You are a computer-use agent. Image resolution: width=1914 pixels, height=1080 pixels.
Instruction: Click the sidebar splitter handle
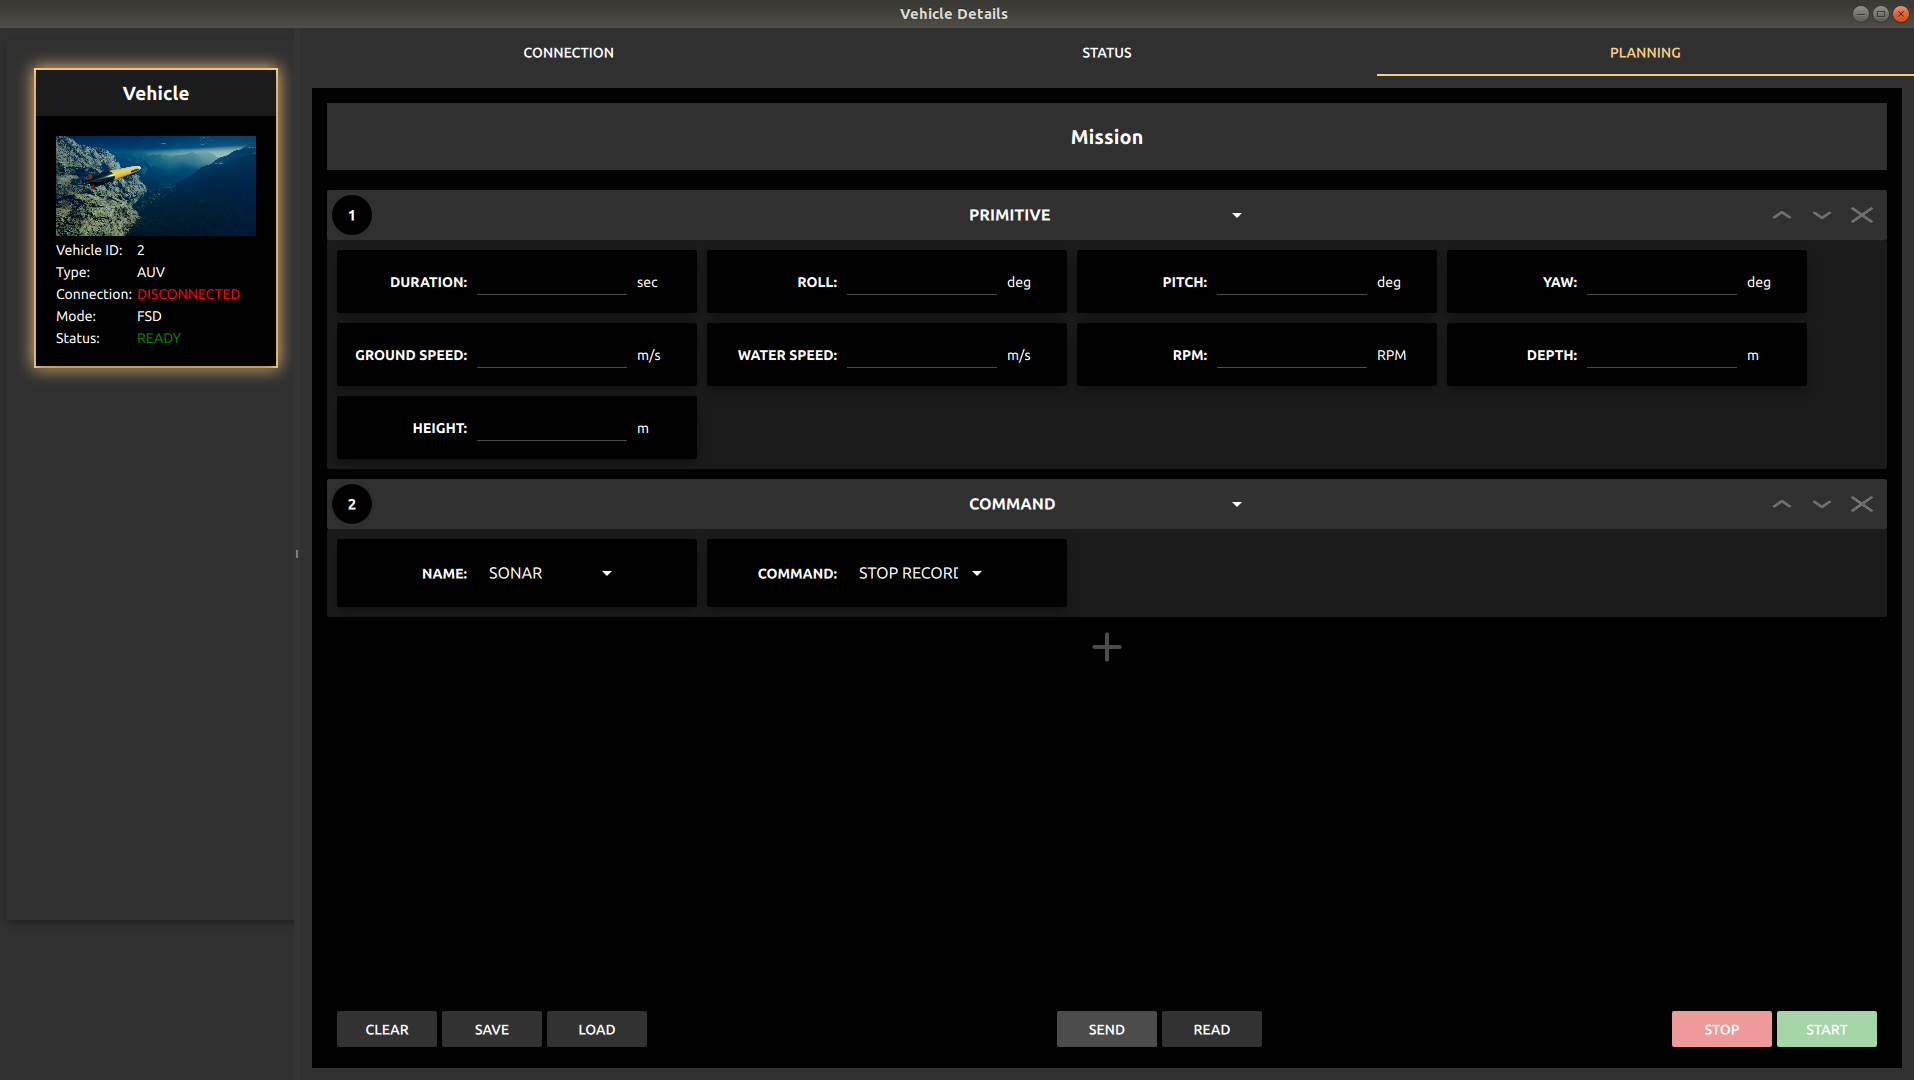pos(297,553)
